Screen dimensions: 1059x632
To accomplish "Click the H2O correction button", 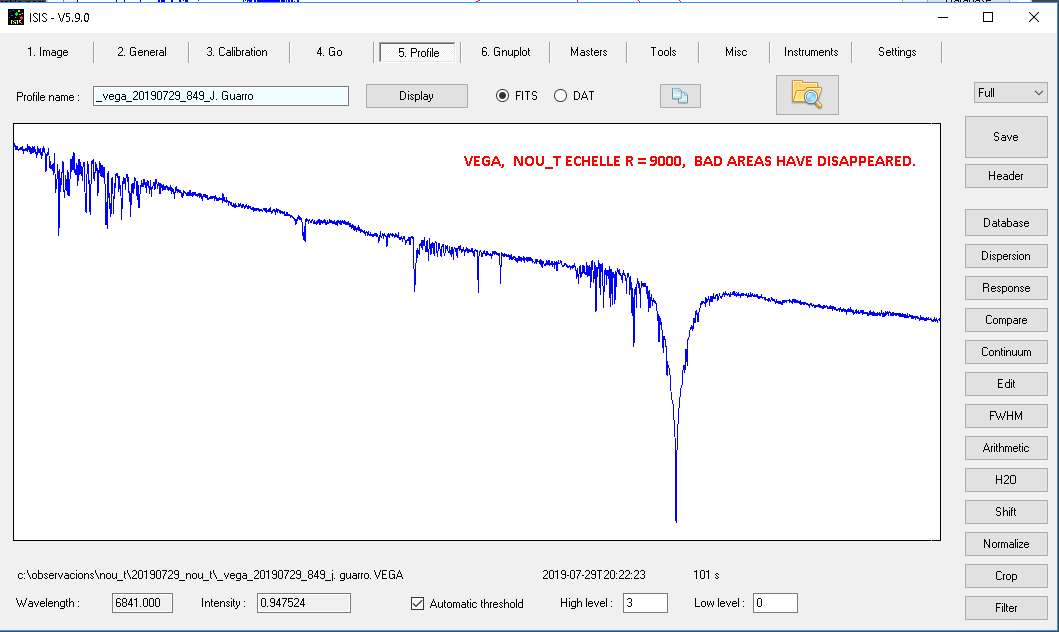I will pyautogui.click(x=1005, y=480).
